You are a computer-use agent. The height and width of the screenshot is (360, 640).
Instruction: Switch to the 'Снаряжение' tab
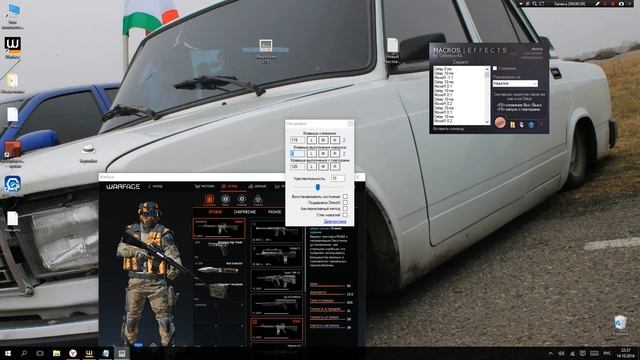(245, 212)
